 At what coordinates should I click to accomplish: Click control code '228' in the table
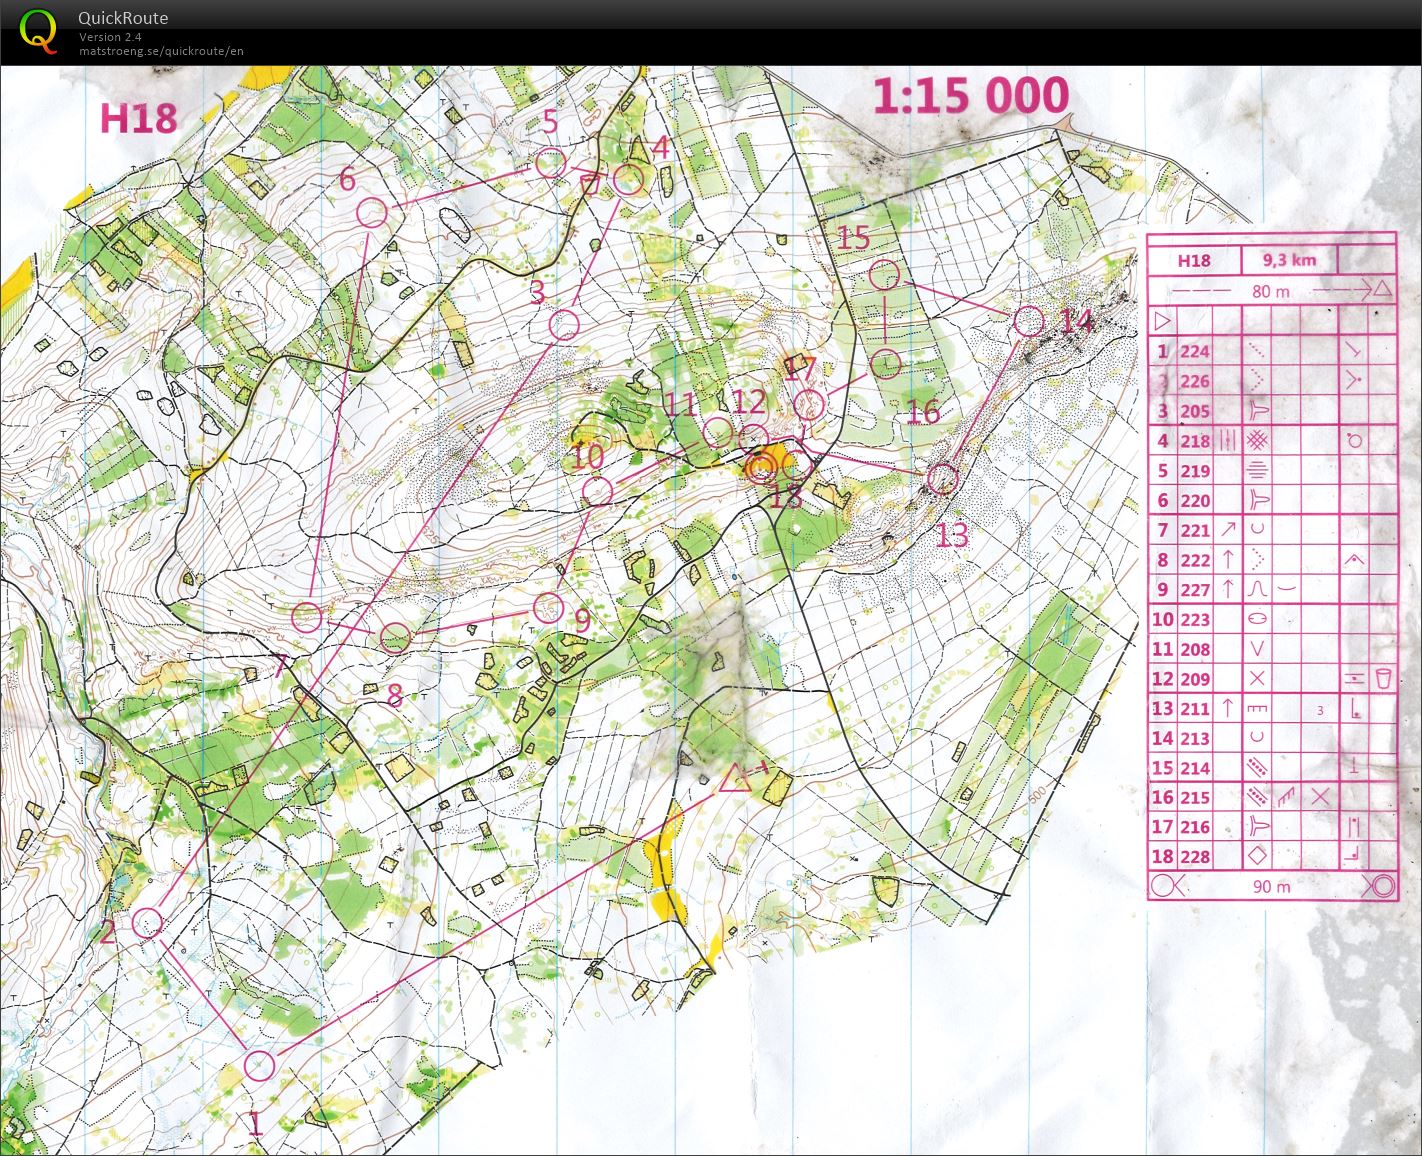(1195, 857)
